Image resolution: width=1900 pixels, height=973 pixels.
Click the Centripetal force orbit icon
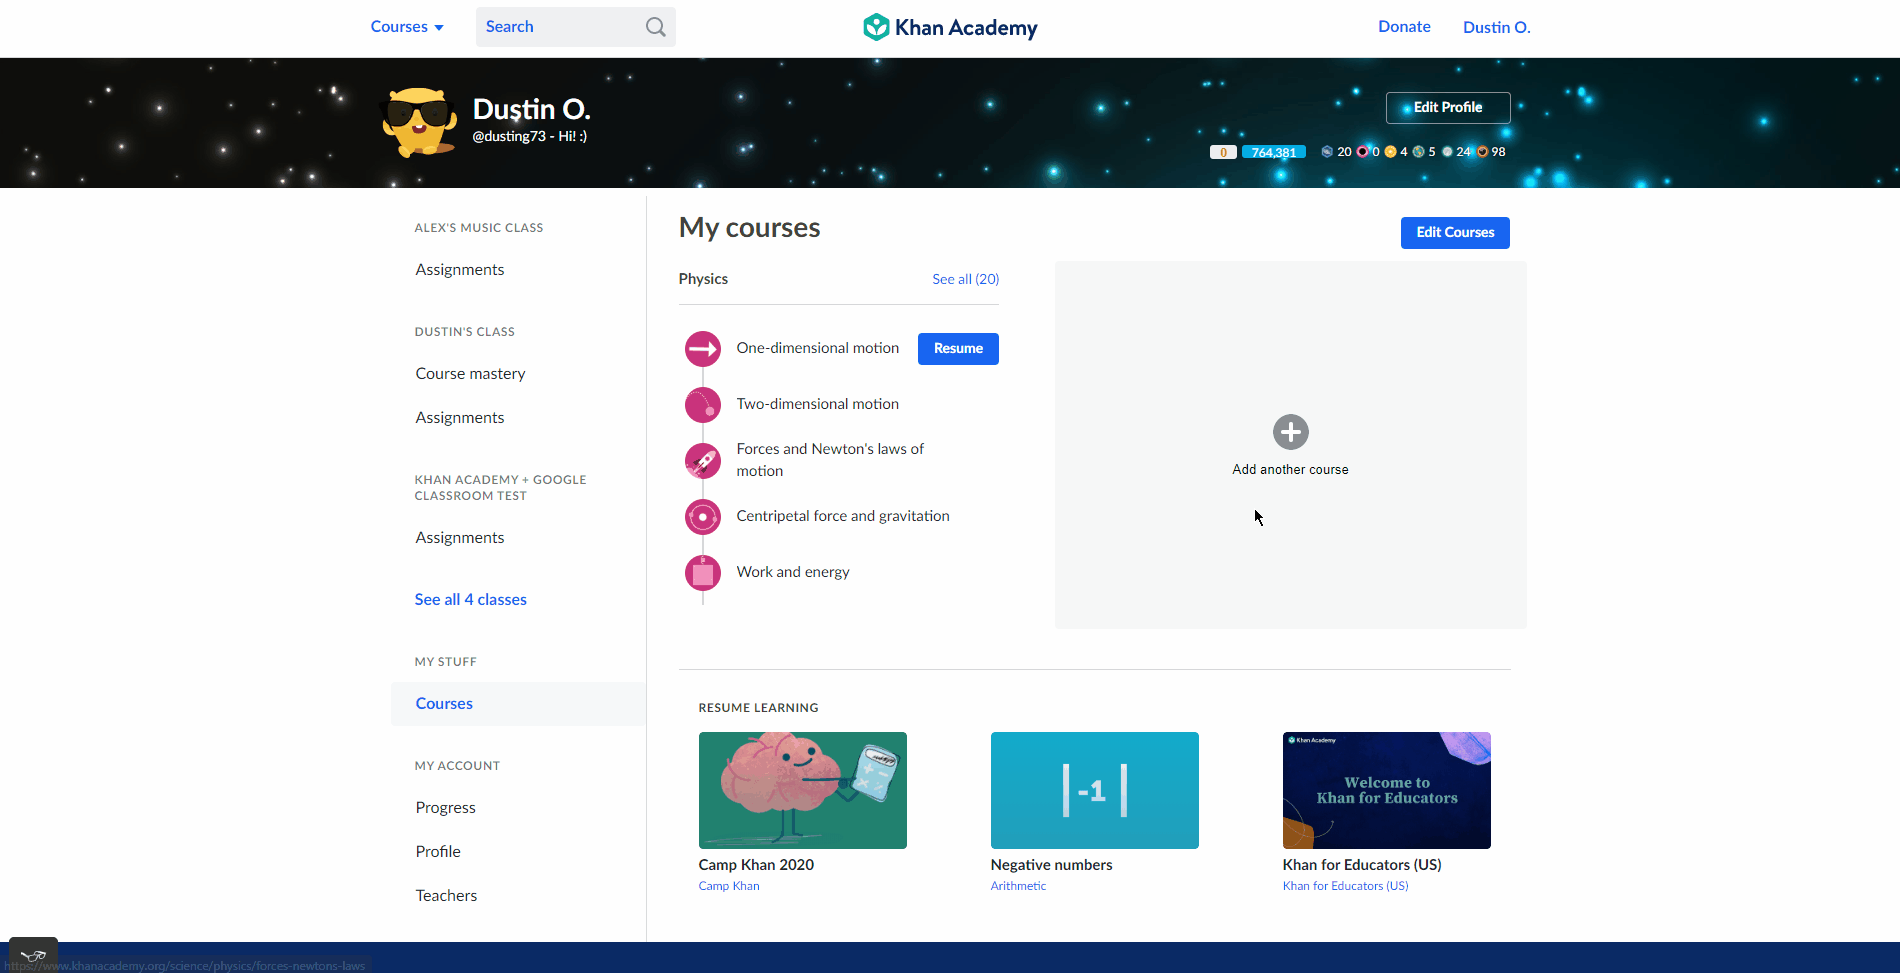[x=703, y=517]
